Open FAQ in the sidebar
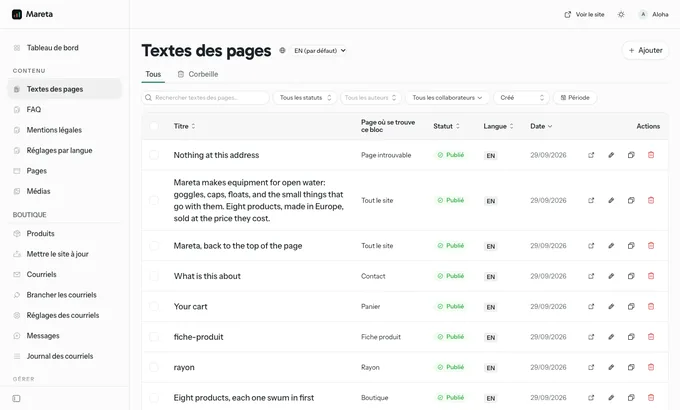Image resolution: width=680 pixels, height=410 pixels. coord(65,109)
